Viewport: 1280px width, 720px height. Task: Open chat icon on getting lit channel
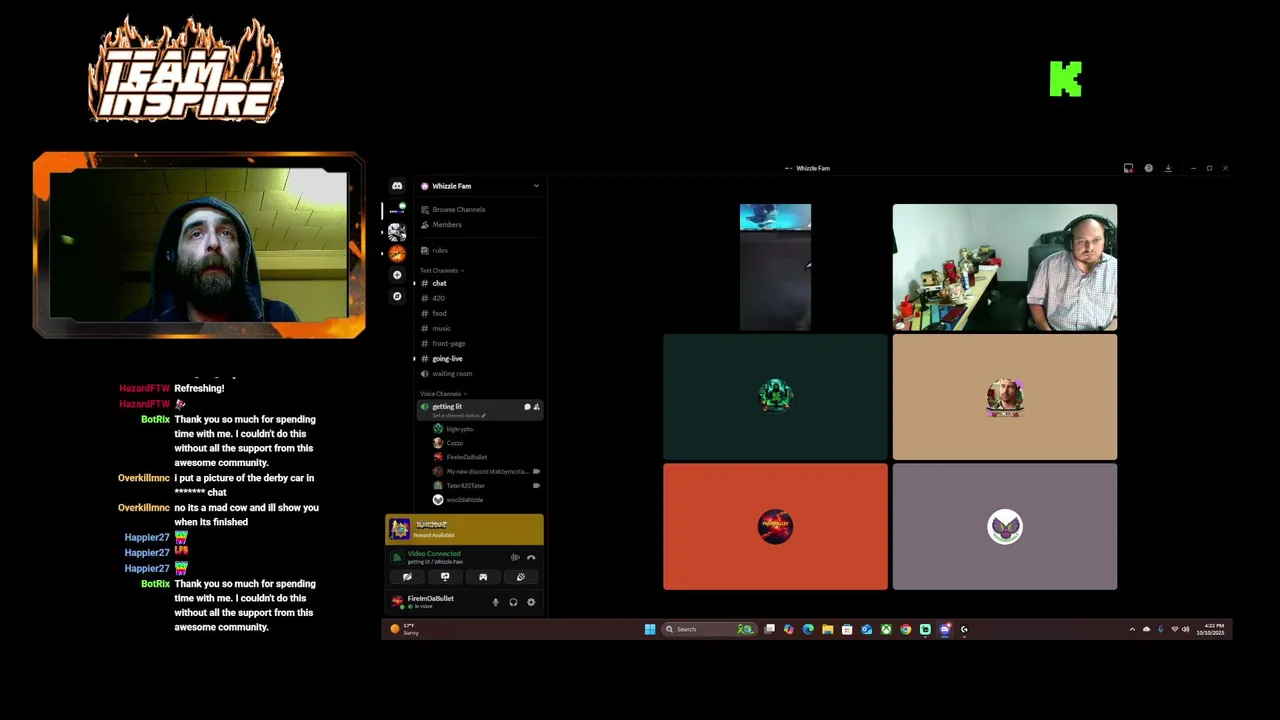coord(527,407)
